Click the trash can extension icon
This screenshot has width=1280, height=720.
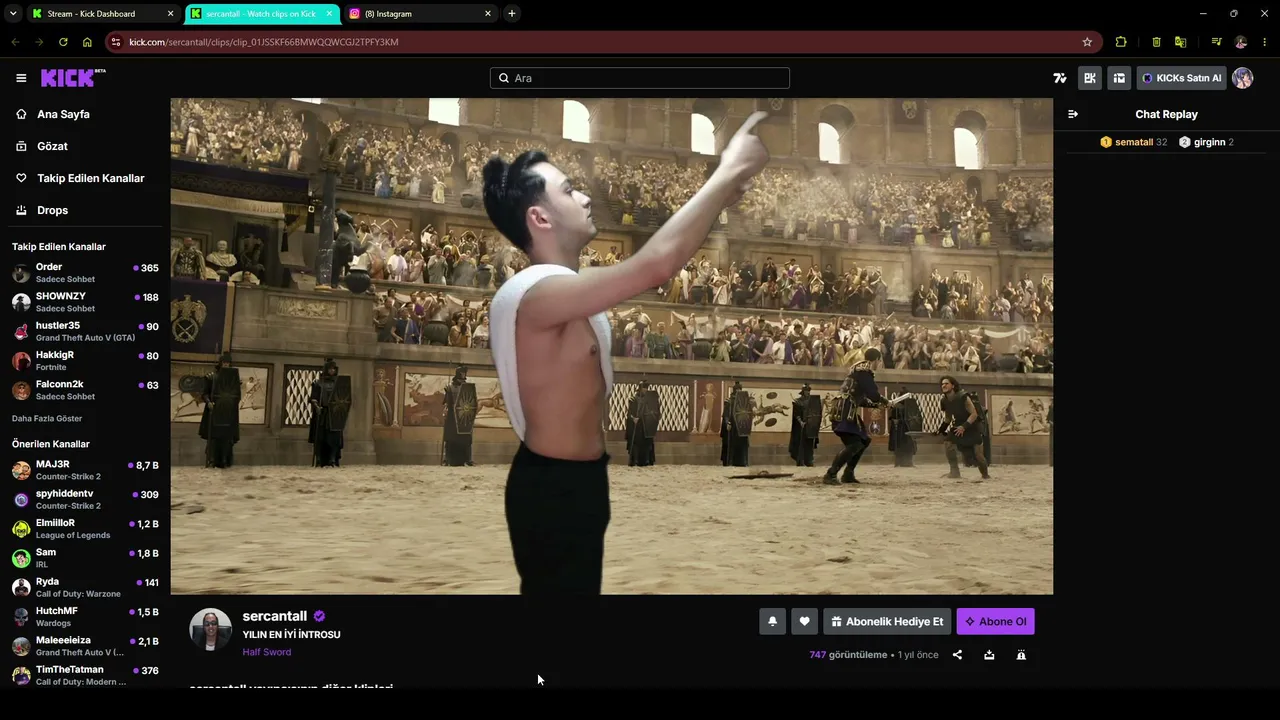[x=1156, y=42]
